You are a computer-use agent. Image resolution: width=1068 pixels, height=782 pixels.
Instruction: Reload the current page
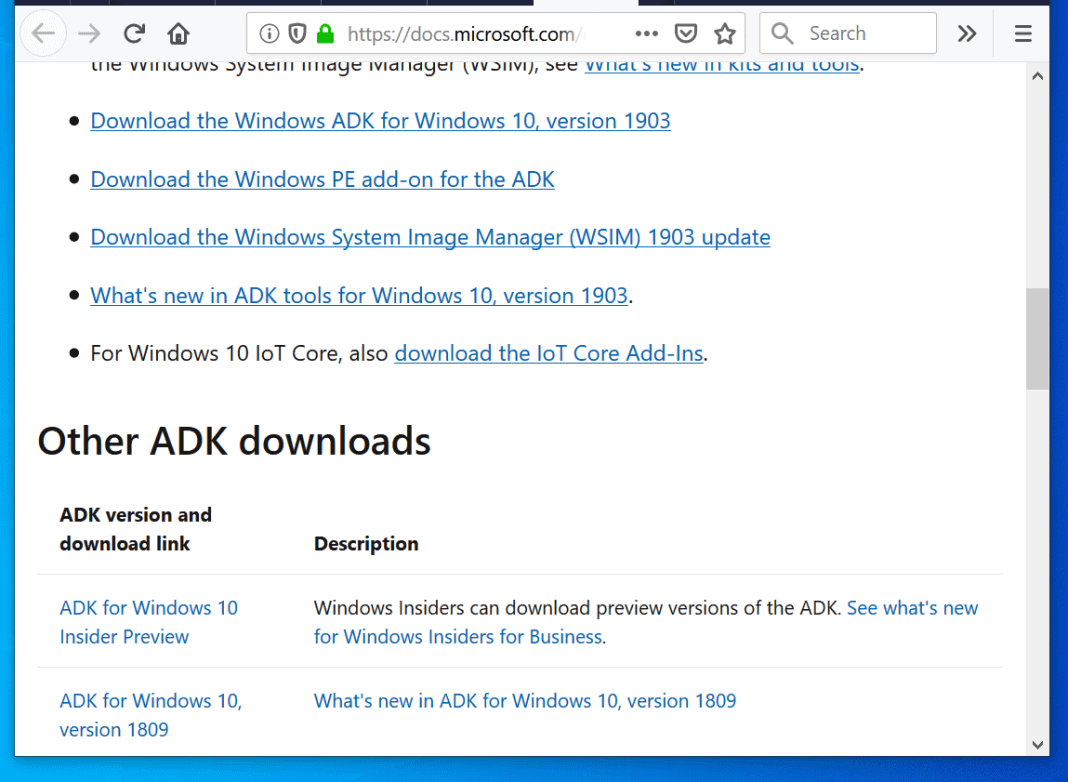pos(133,33)
